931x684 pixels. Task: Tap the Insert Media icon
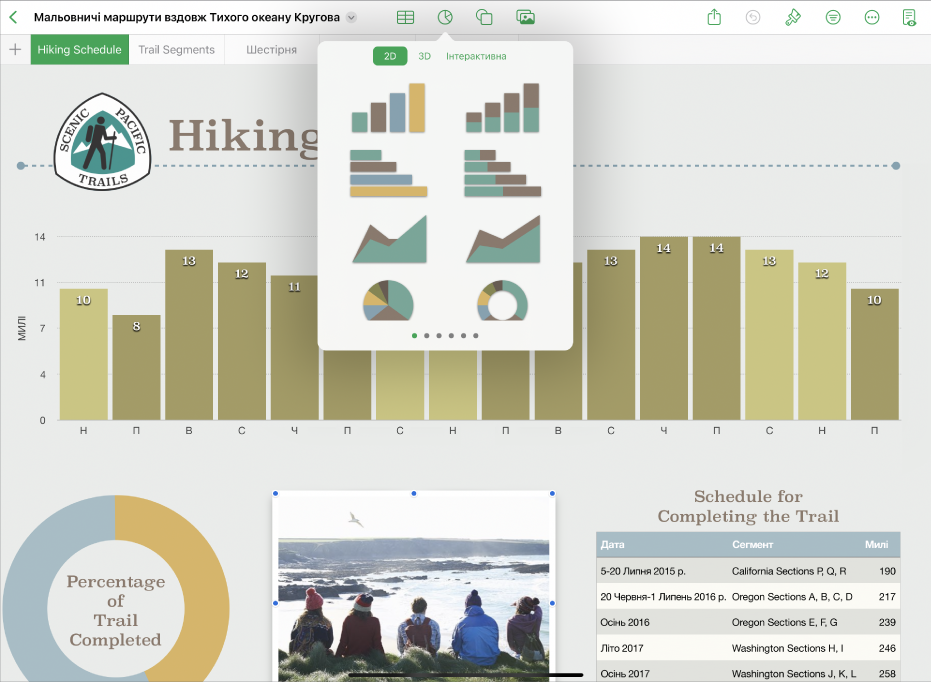pyautogui.click(x=525, y=17)
